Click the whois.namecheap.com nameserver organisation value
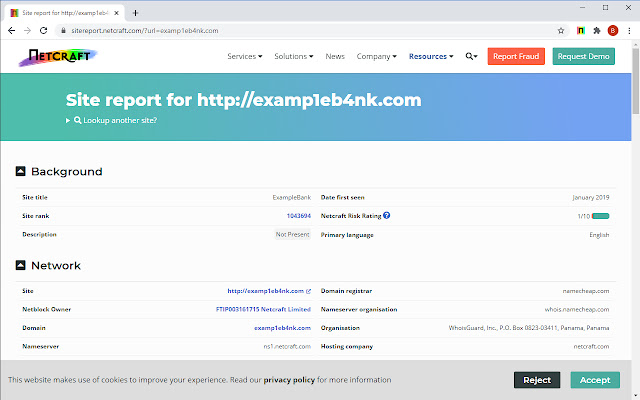This screenshot has height=400, width=640. [577, 309]
